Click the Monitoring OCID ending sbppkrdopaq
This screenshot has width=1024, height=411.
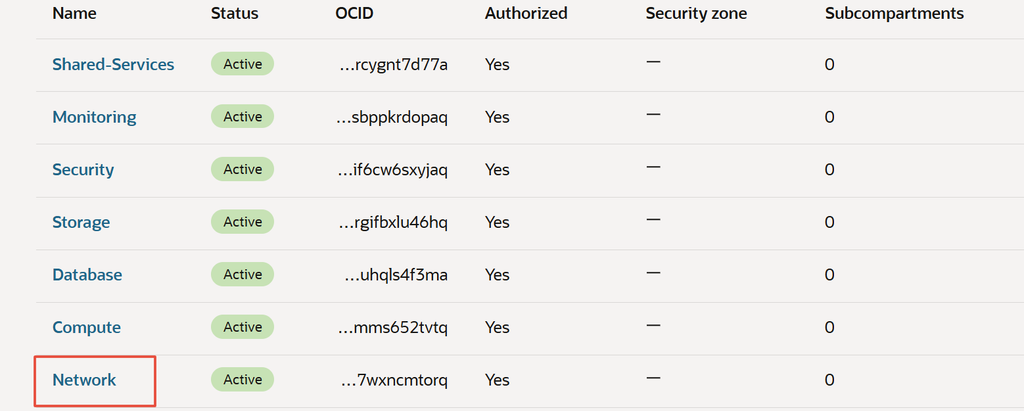(x=393, y=117)
